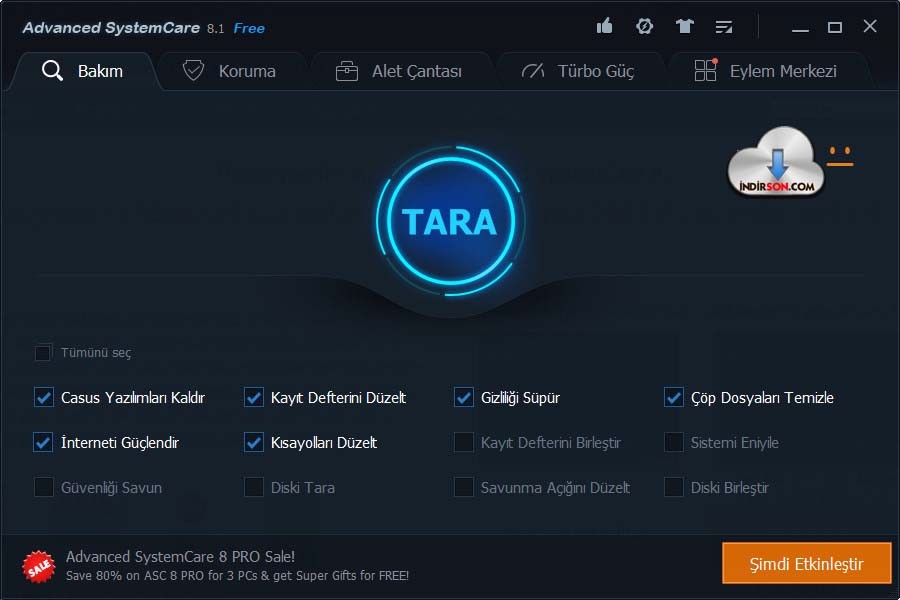
Task: Click the orange face monitor icon
Action: pyautogui.click(x=840, y=157)
